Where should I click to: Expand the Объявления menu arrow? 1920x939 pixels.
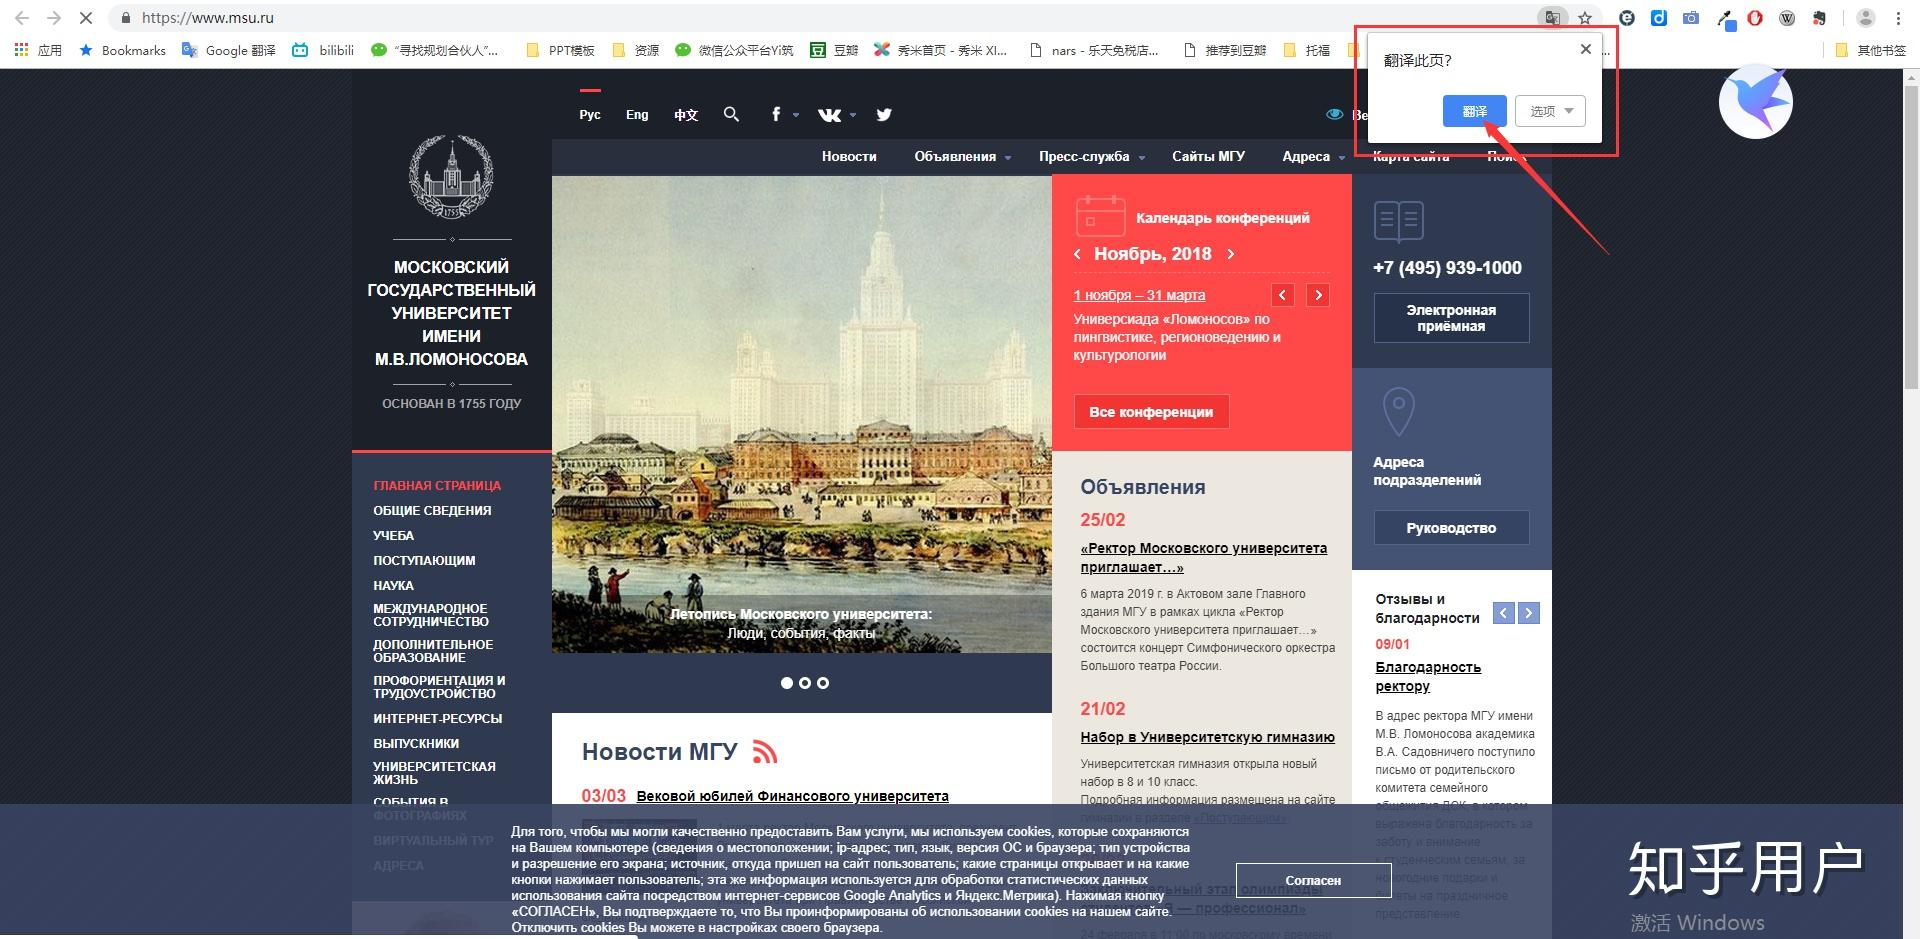1008,158
